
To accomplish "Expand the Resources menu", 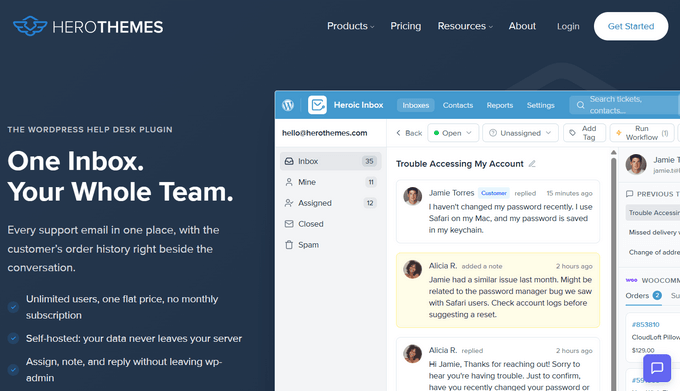I will [x=465, y=26].
